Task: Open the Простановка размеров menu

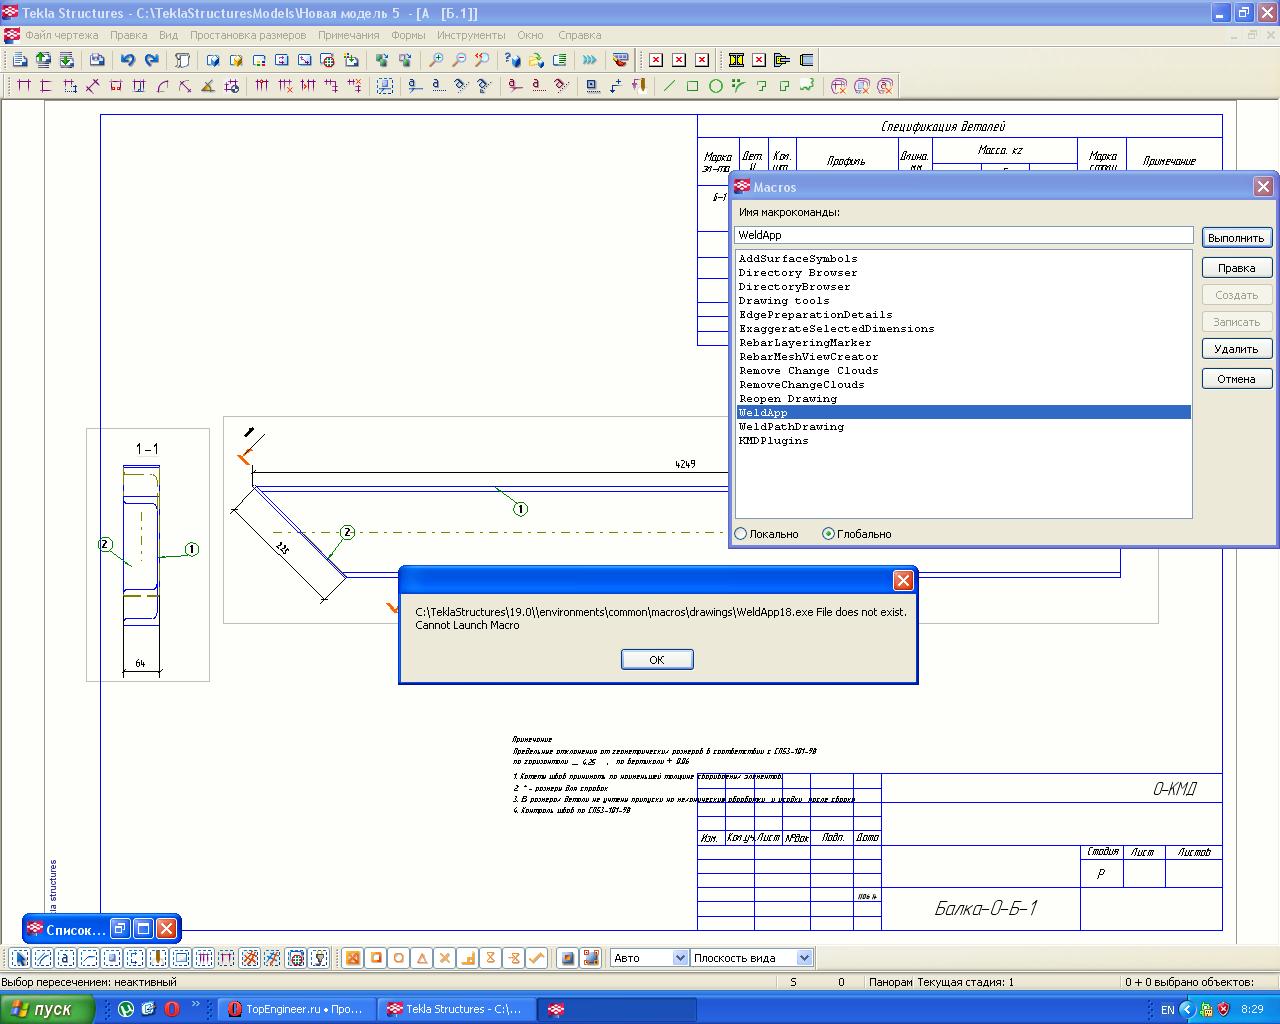Action: point(248,35)
